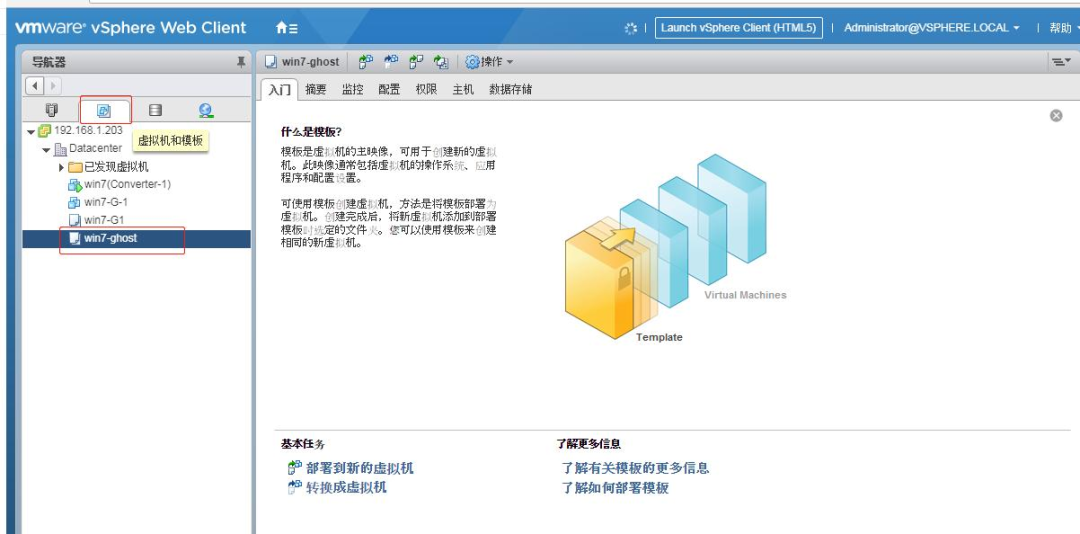1080x534 pixels.
Task: Click the win7(Converter-1) VM icon
Action: coord(74,185)
